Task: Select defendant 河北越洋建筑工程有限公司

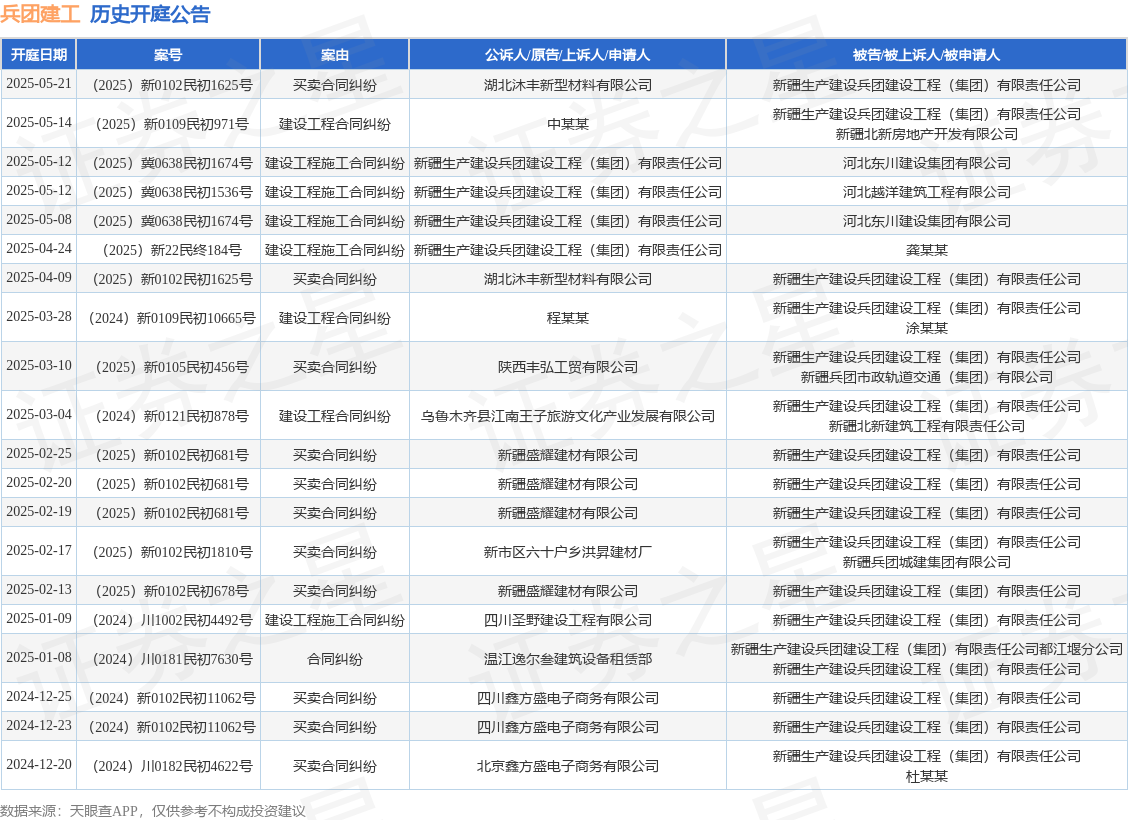Action: click(x=927, y=192)
